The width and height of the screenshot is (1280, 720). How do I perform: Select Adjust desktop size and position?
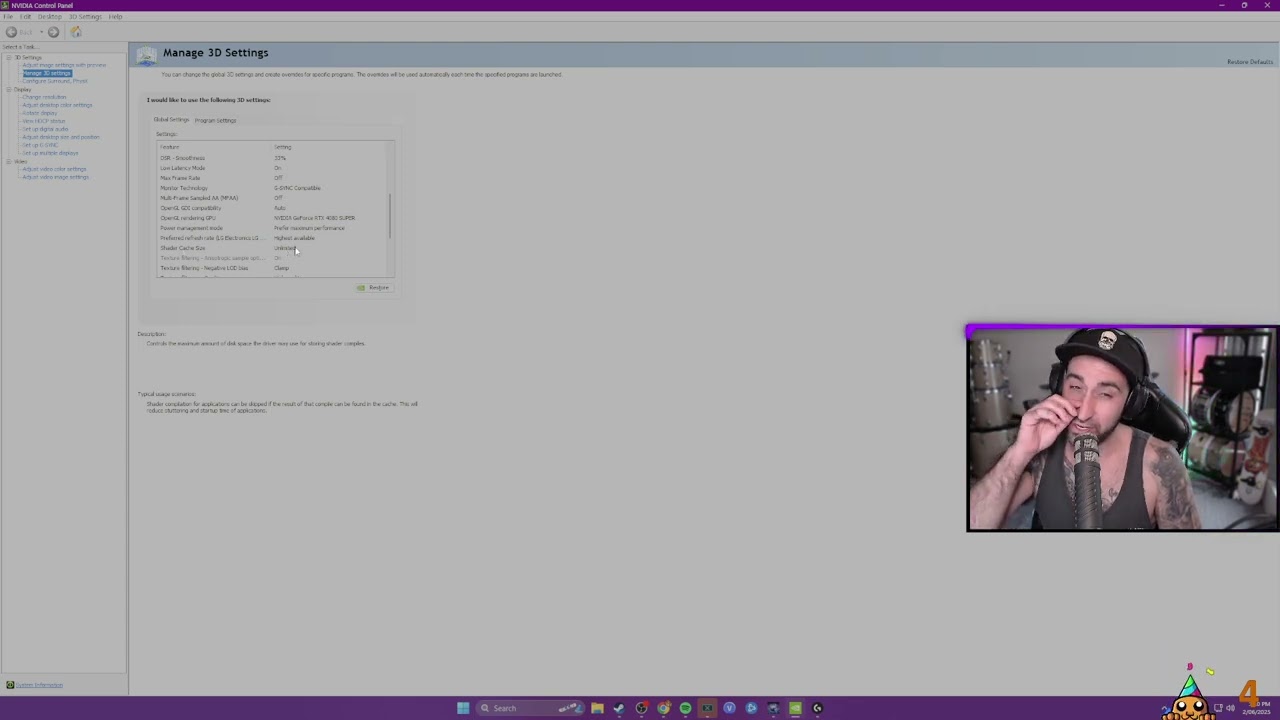point(61,137)
